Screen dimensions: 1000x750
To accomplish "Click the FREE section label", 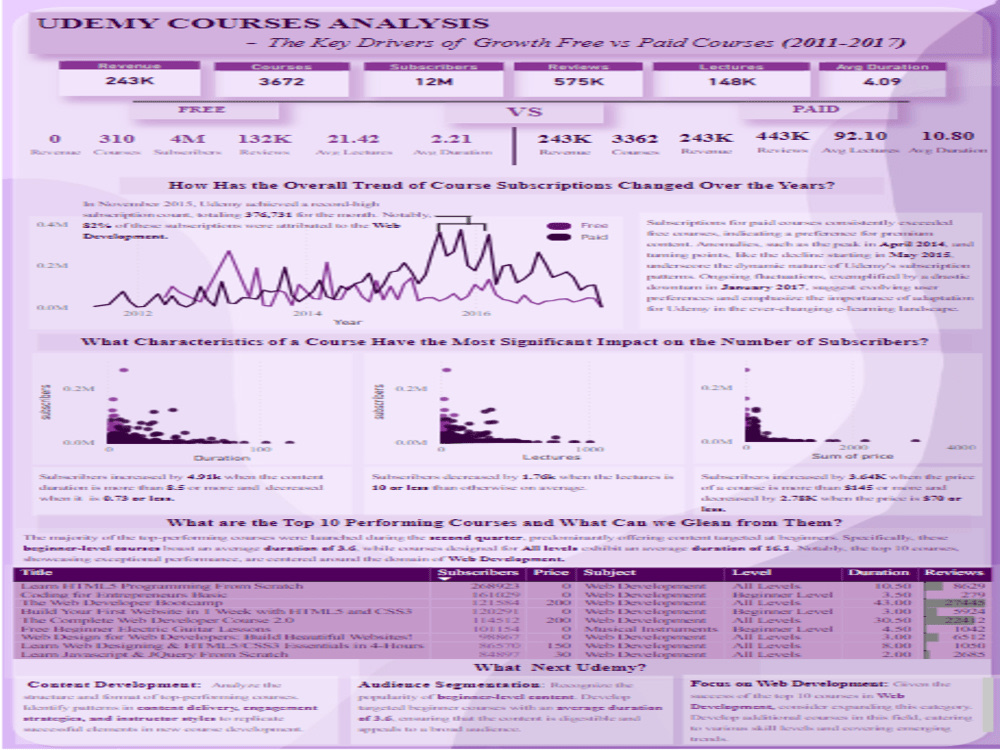I will [x=202, y=110].
